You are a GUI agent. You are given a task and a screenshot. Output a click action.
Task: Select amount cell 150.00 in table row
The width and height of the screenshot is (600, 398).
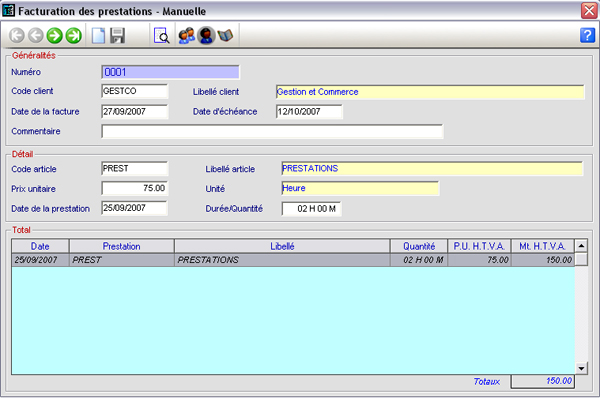tap(543, 260)
